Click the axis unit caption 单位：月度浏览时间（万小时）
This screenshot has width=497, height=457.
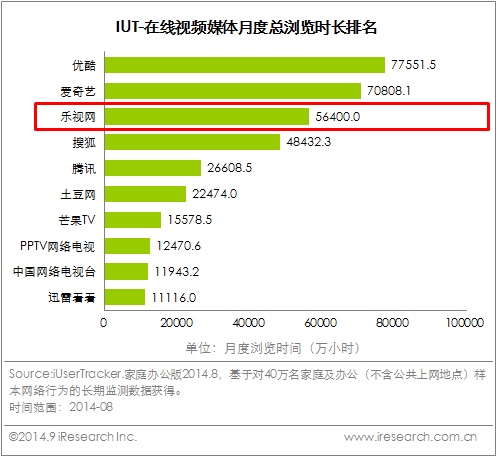pos(273,348)
